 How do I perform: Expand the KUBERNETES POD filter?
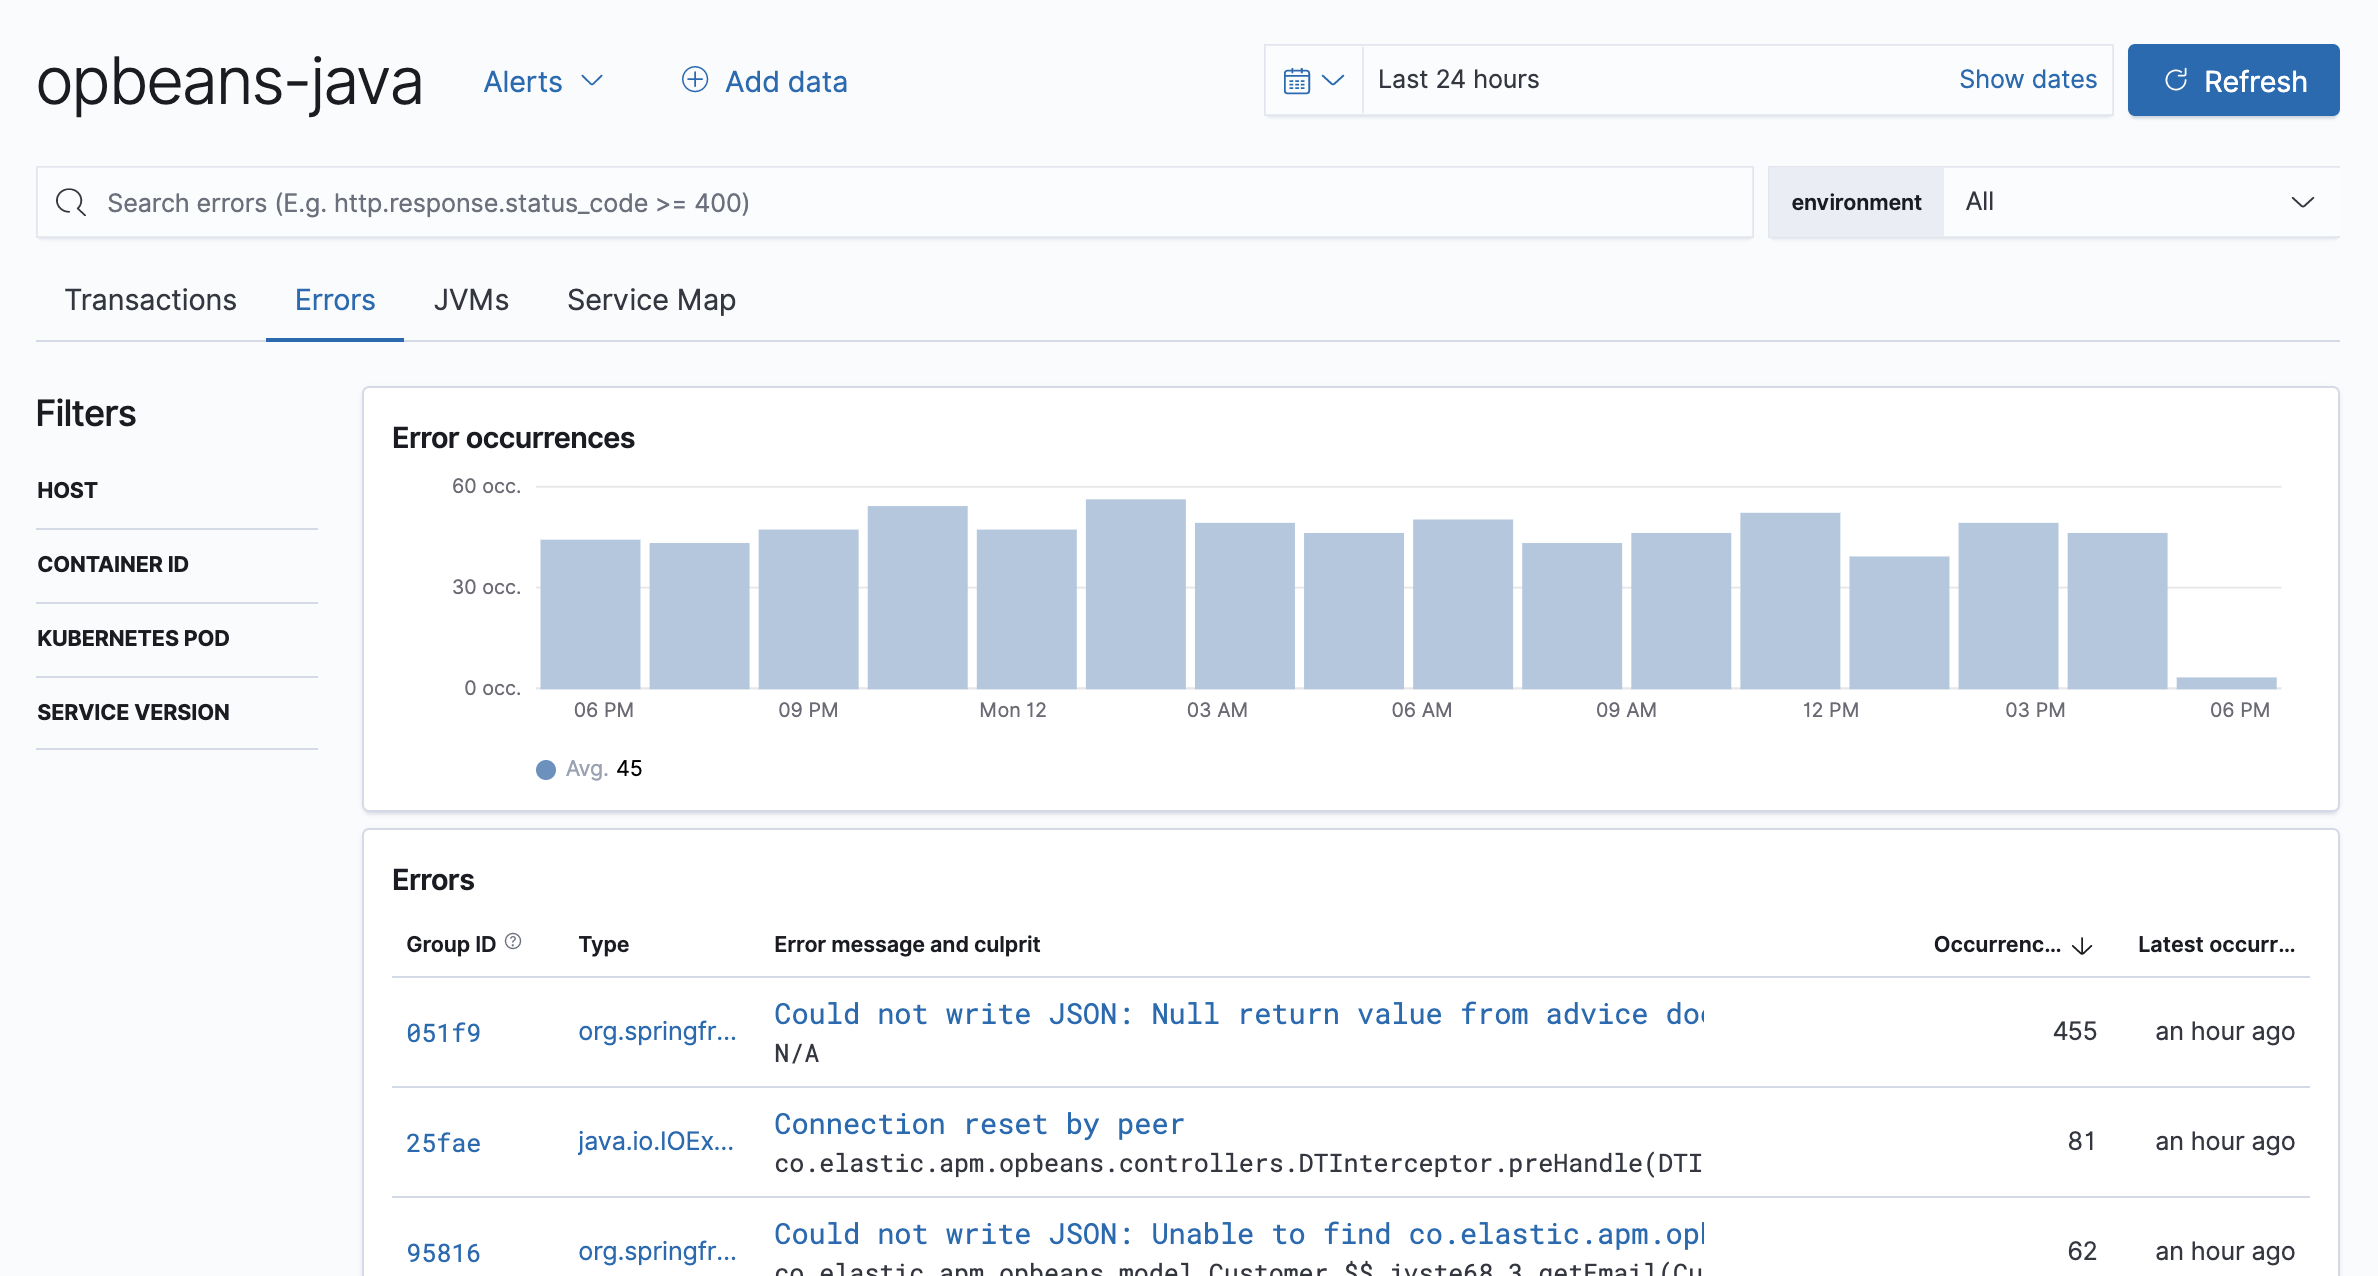(133, 638)
